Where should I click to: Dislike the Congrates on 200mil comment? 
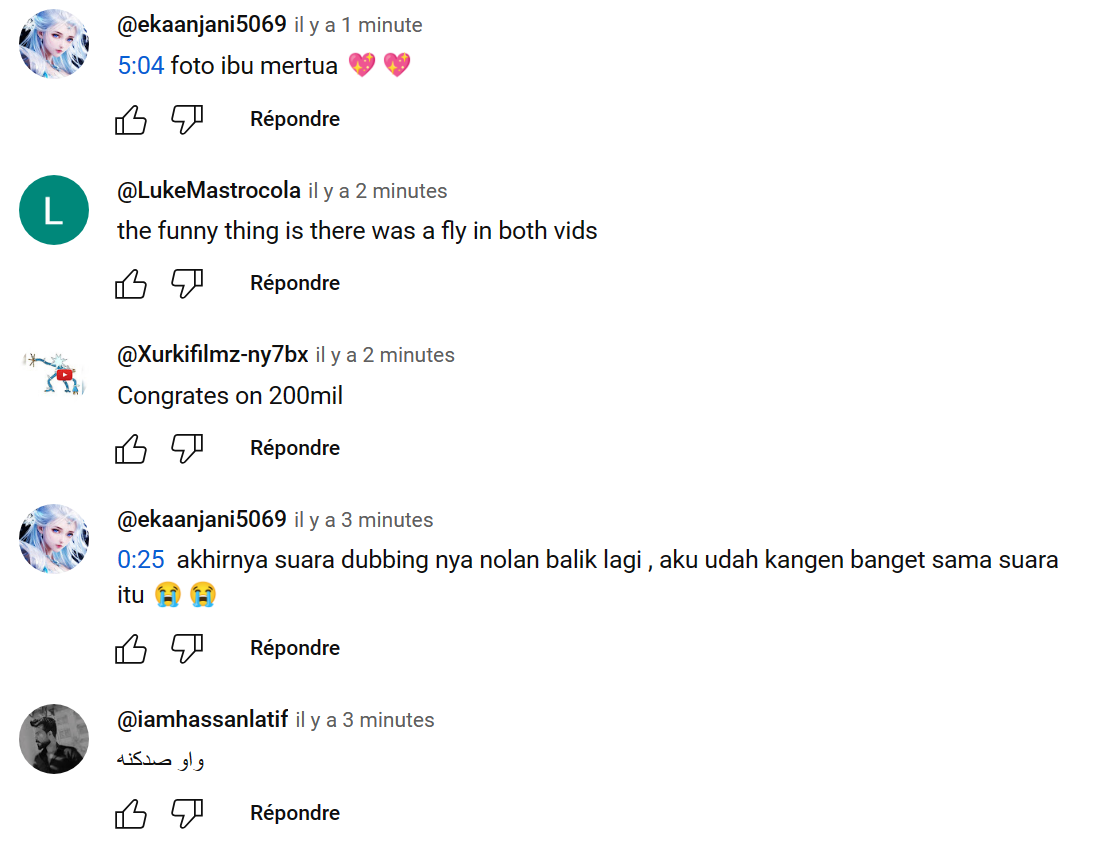click(x=187, y=448)
